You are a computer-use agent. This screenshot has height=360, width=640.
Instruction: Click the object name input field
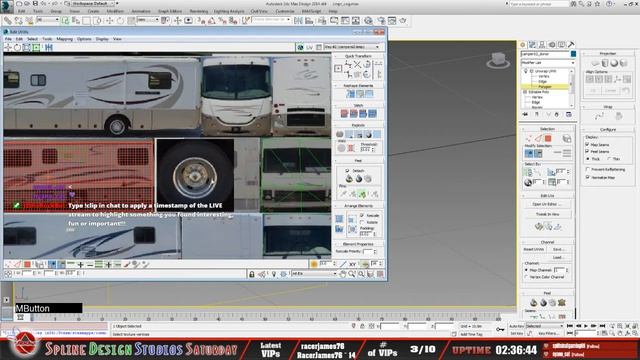tap(545, 54)
